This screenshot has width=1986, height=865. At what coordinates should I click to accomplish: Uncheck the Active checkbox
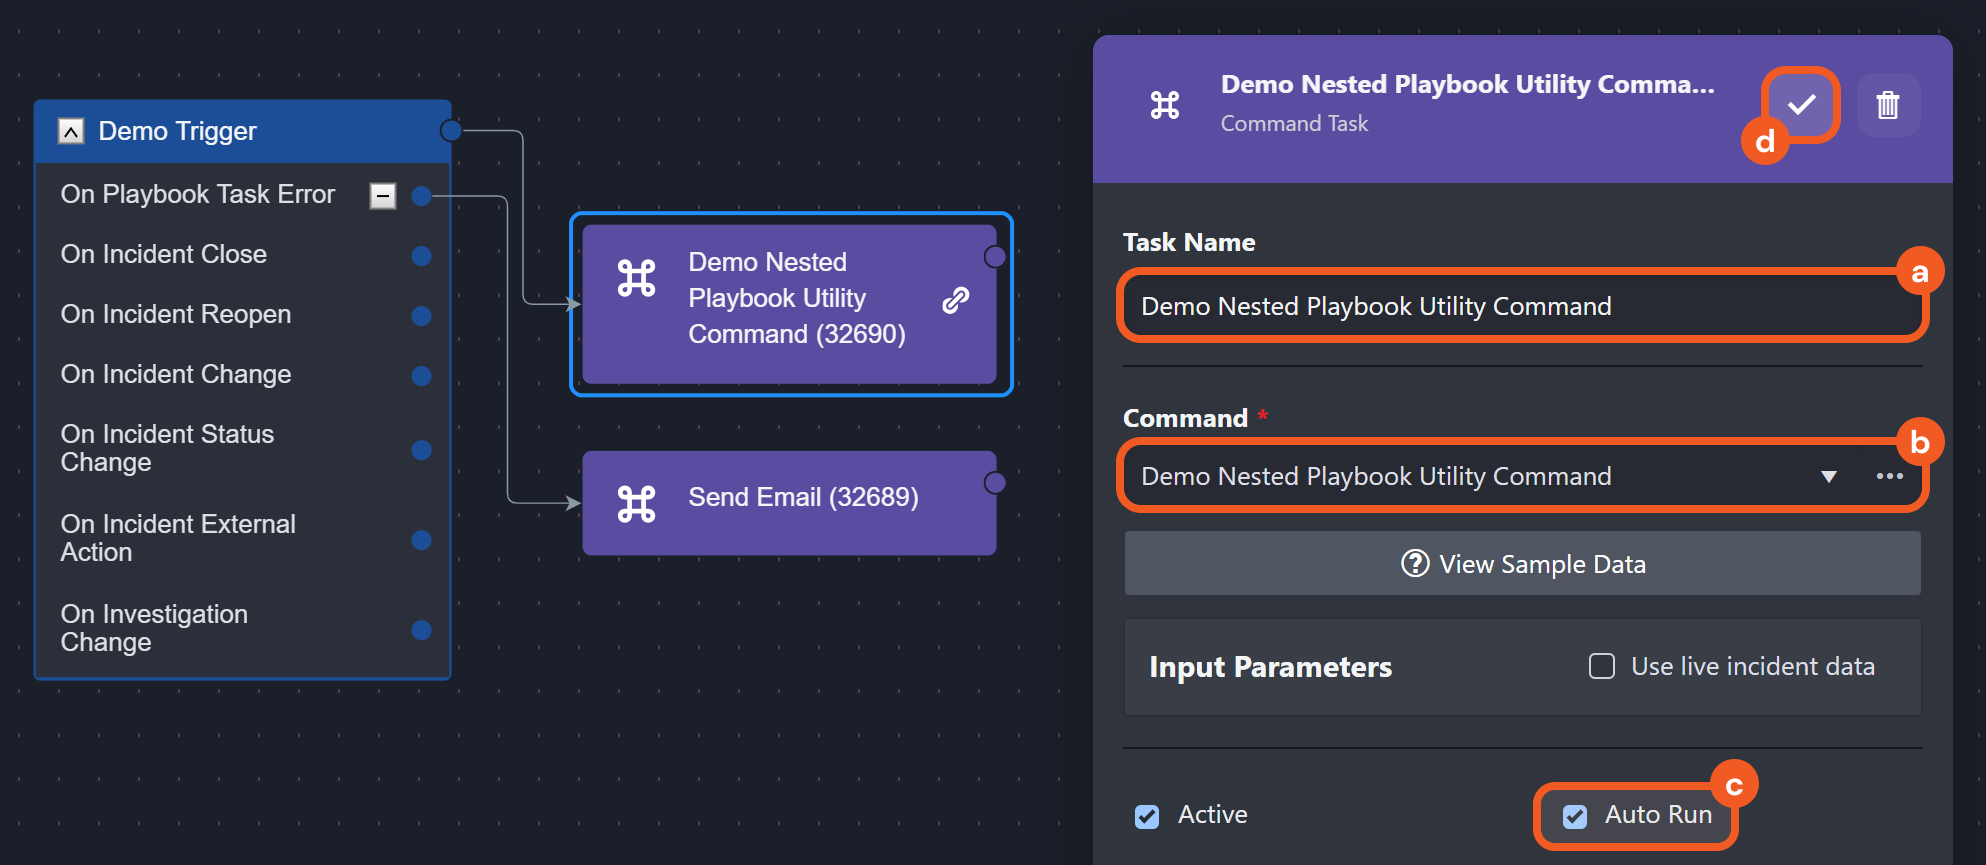[x=1147, y=816]
